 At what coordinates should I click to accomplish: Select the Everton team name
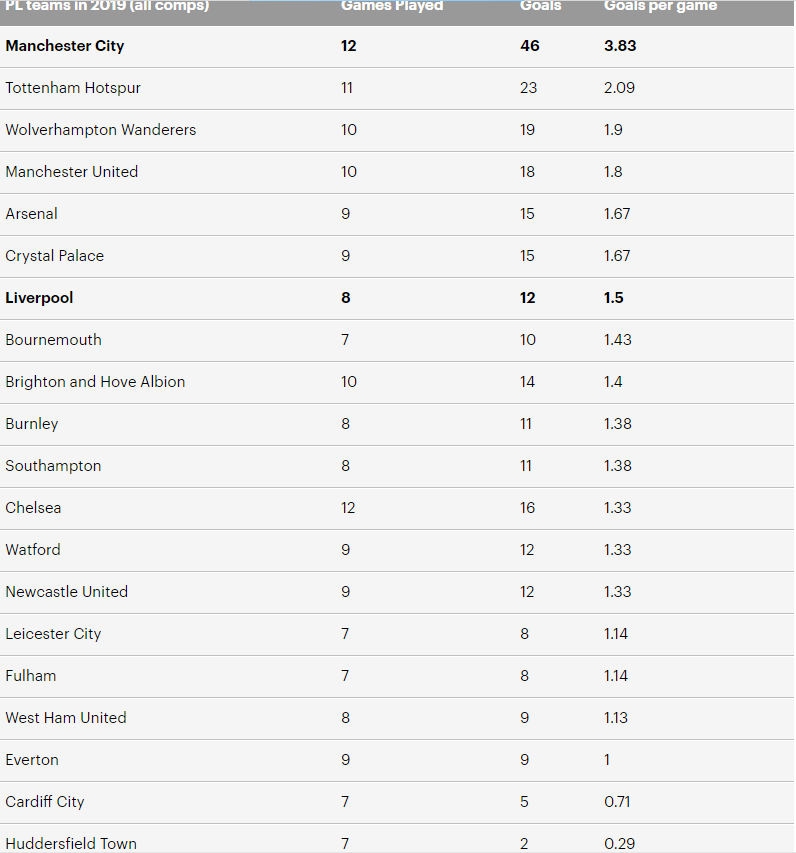pyautogui.click(x=32, y=760)
